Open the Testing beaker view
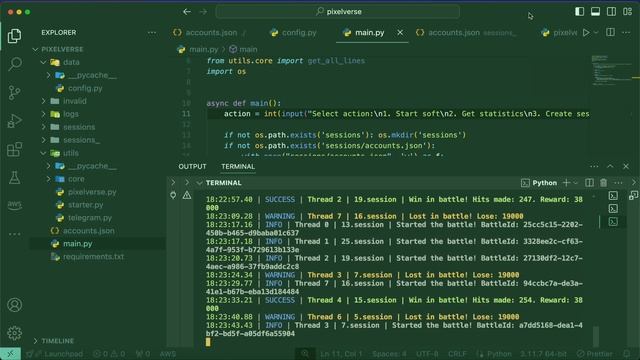The width and height of the screenshot is (640, 360). pos(14,177)
